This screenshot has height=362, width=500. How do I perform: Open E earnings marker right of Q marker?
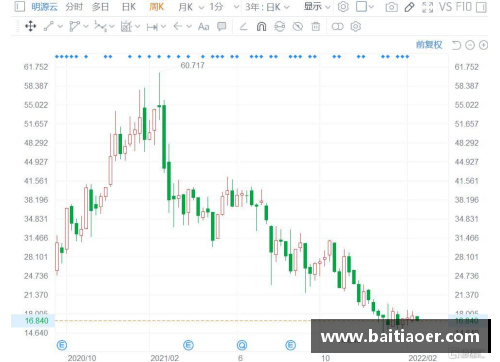[291, 345]
